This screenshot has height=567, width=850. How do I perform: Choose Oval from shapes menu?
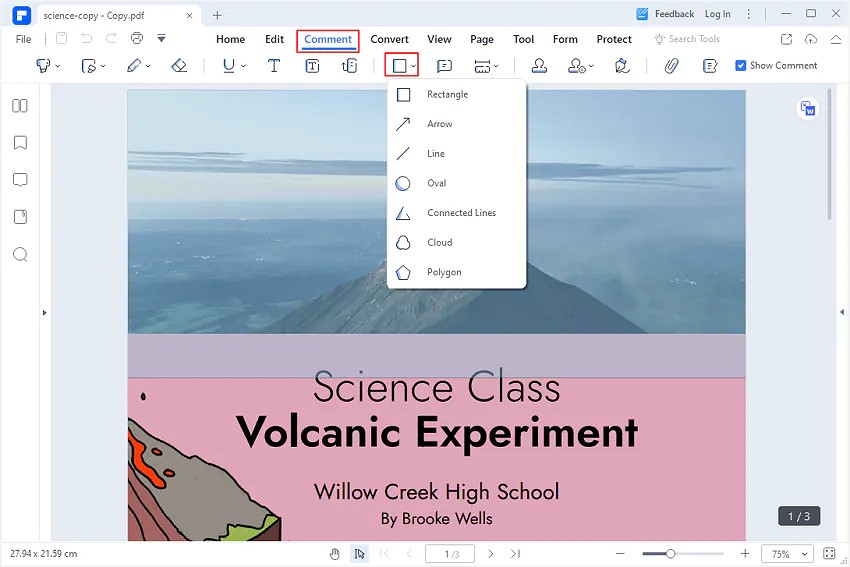456,183
